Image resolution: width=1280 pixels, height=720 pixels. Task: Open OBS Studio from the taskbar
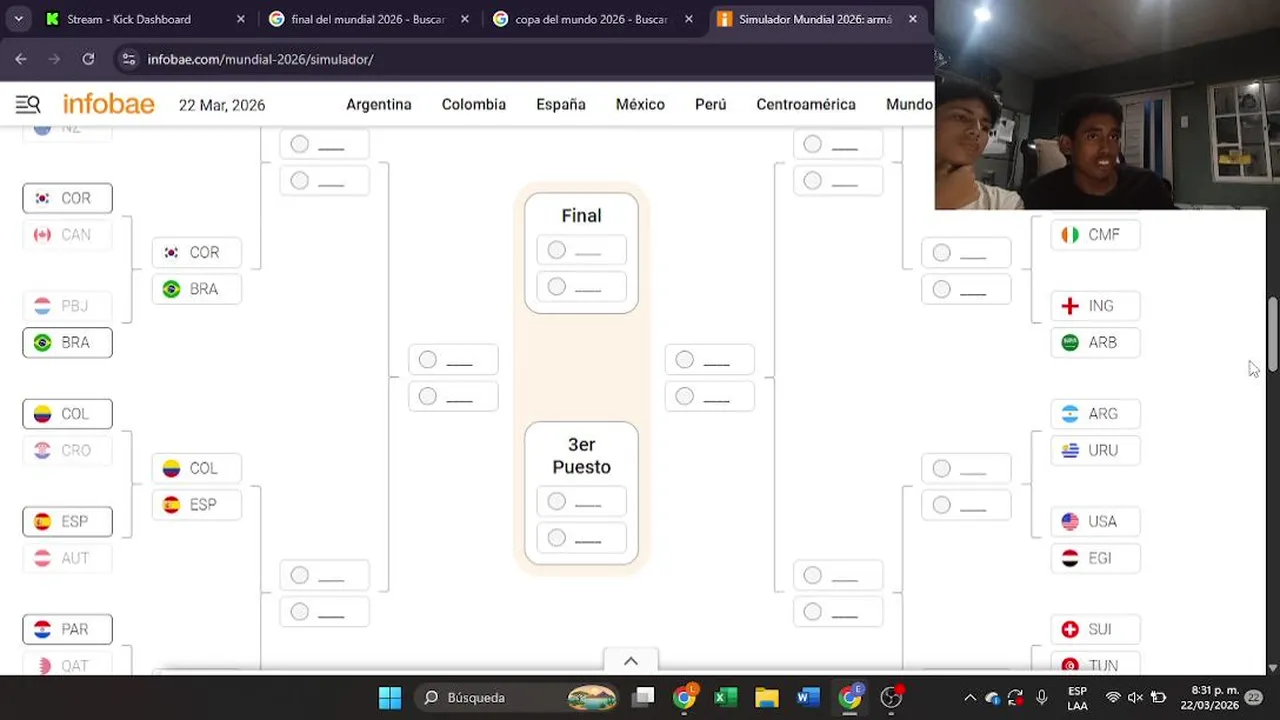tap(891, 698)
